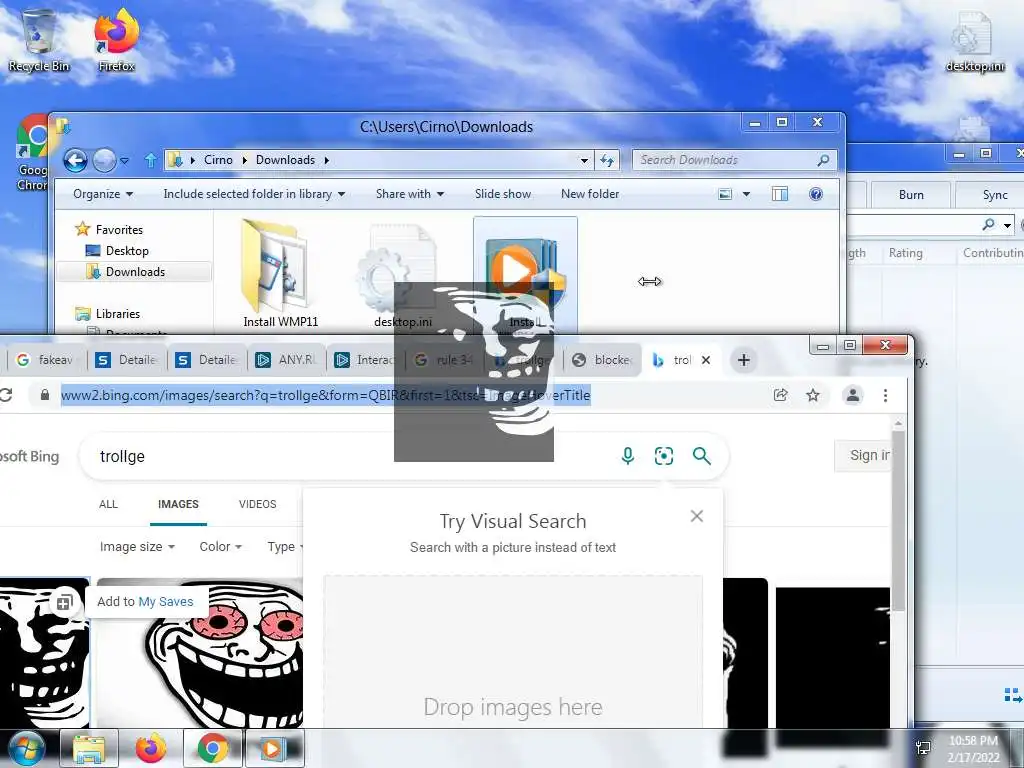Switch to the VIDEOS results tab
Viewport: 1024px width, 768px height.
click(x=257, y=504)
